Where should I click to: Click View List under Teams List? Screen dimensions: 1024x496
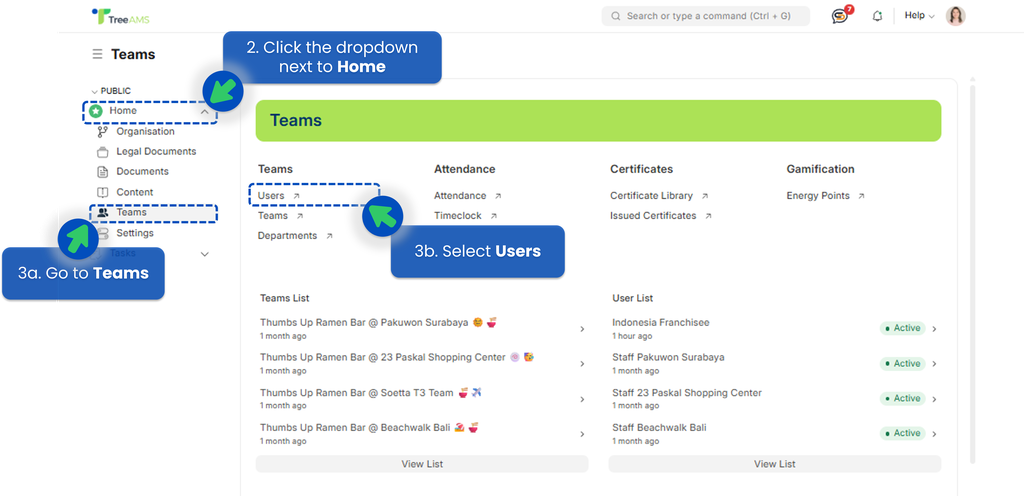click(422, 464)
